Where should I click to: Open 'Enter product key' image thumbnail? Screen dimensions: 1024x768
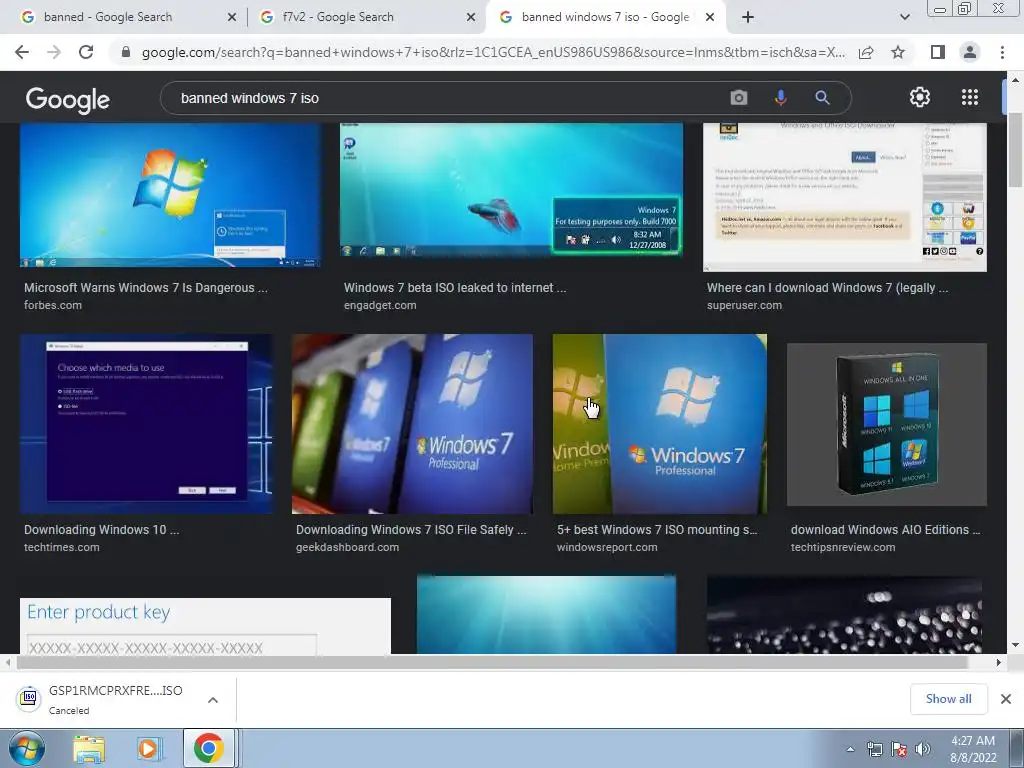tap(206, 626)
